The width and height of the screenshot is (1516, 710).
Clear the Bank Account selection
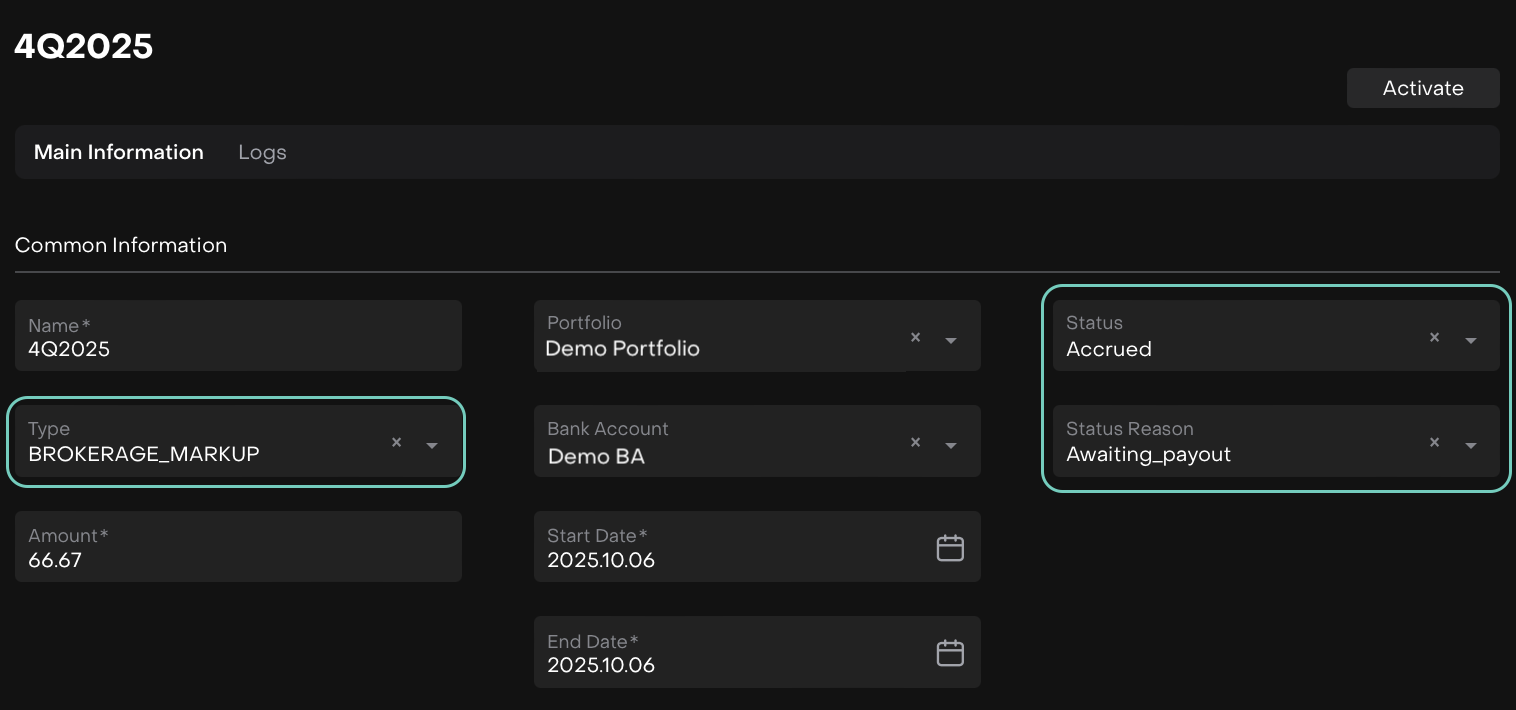[x=915, y=442]
